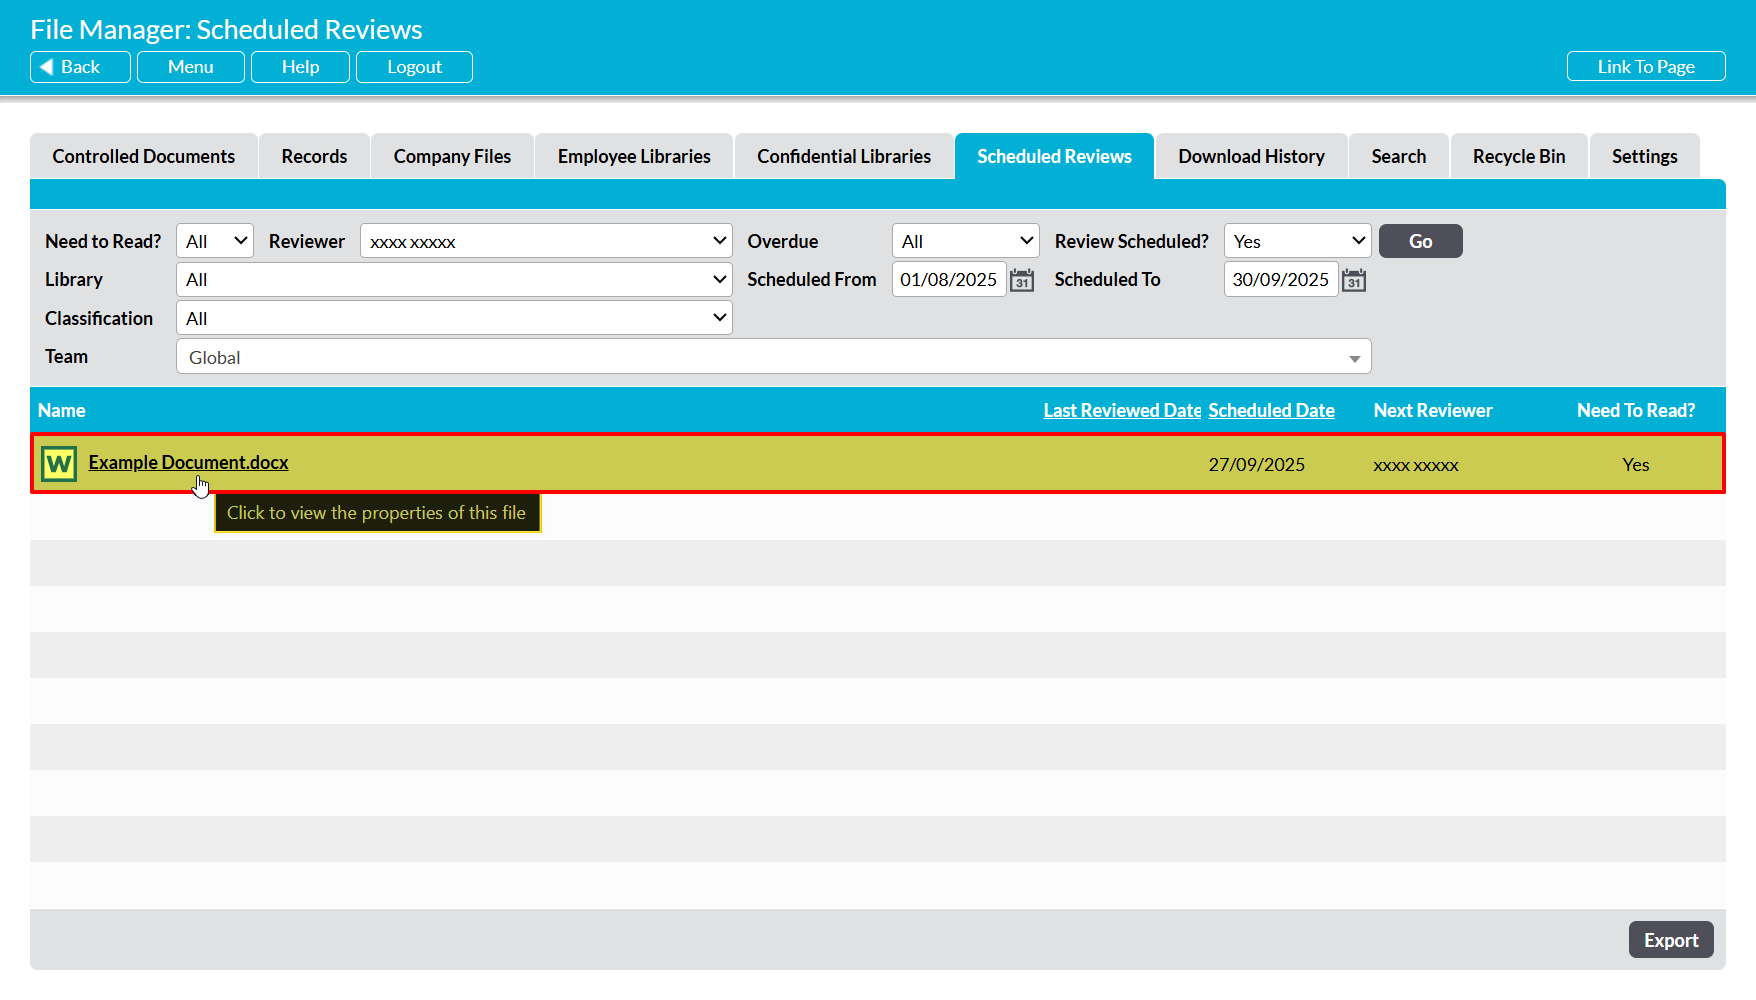
Task: Open the Review Scheduled dropdown
Action: (1297, 241)
